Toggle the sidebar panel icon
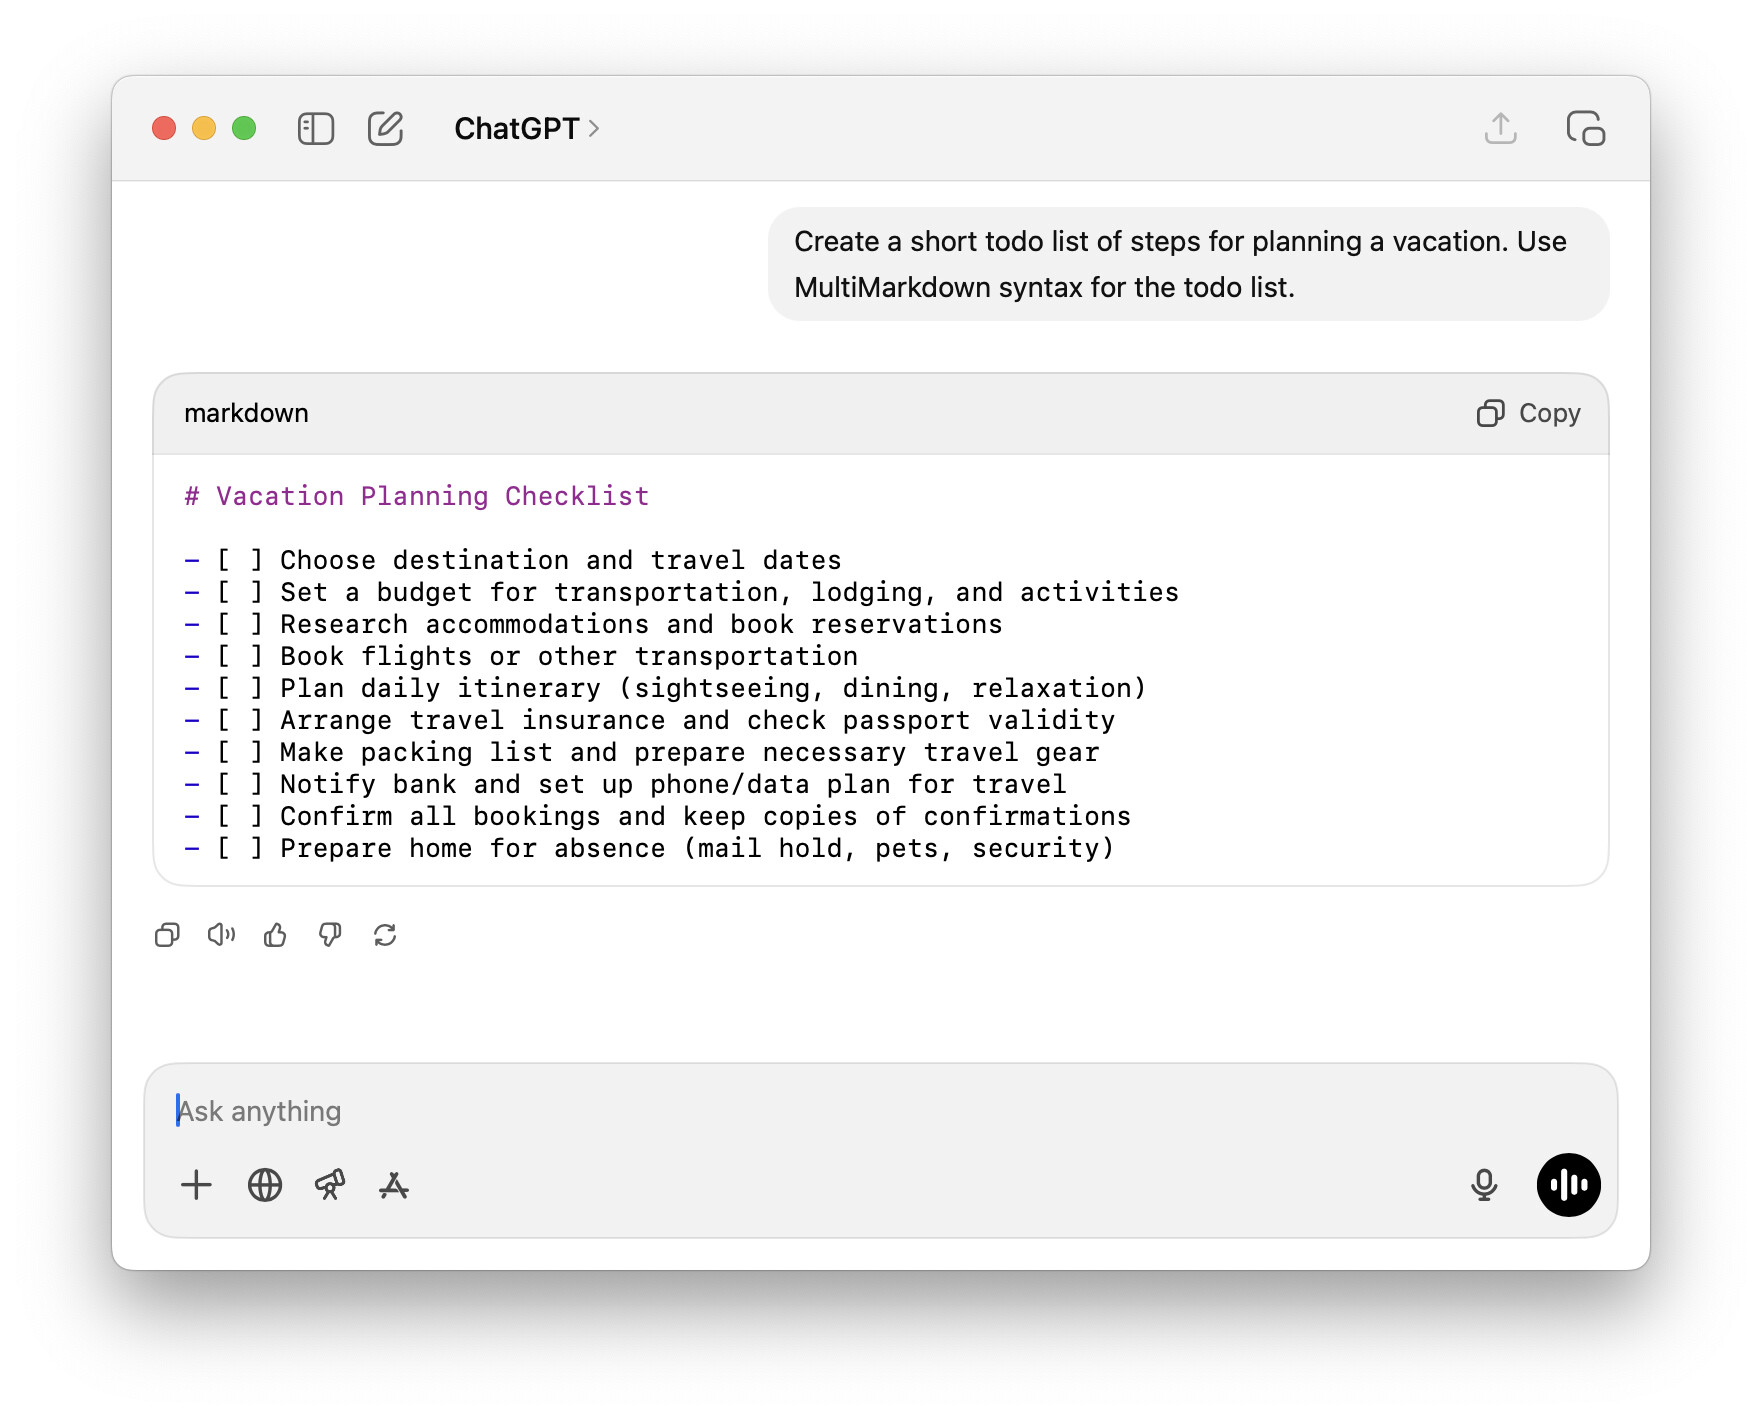Viewport: 1762px width, 1418px height. [x=315, y=129]
